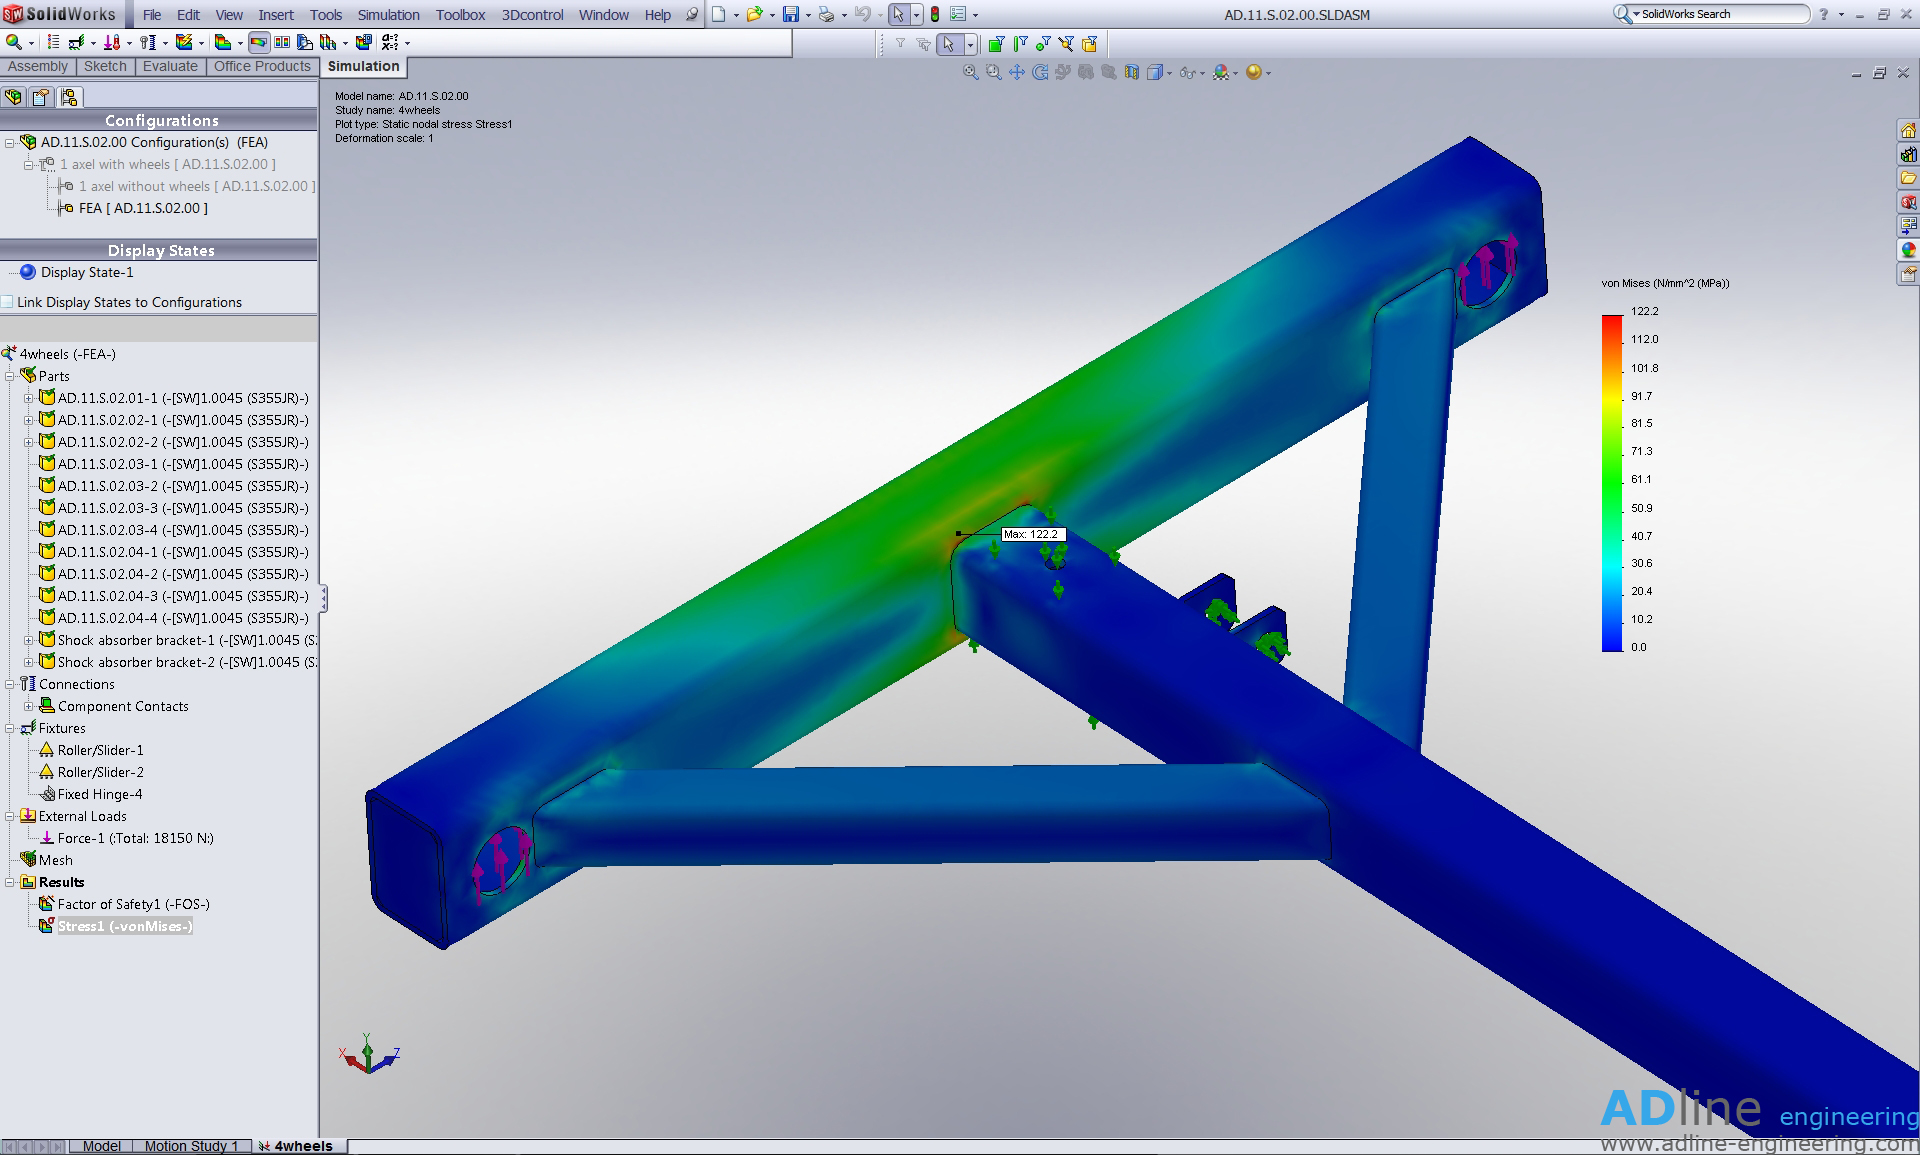Click the Connections Advisor icon
Image resolution: width=1920 pixels, height=1155 pixels.
point(148,43)
